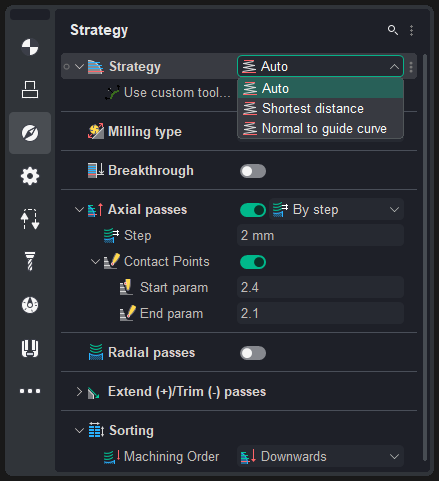Image resolution: width=439 pixels, height=481 pixels.
Task: Open the gear settings sidebar icon
Action: [30, 176]
